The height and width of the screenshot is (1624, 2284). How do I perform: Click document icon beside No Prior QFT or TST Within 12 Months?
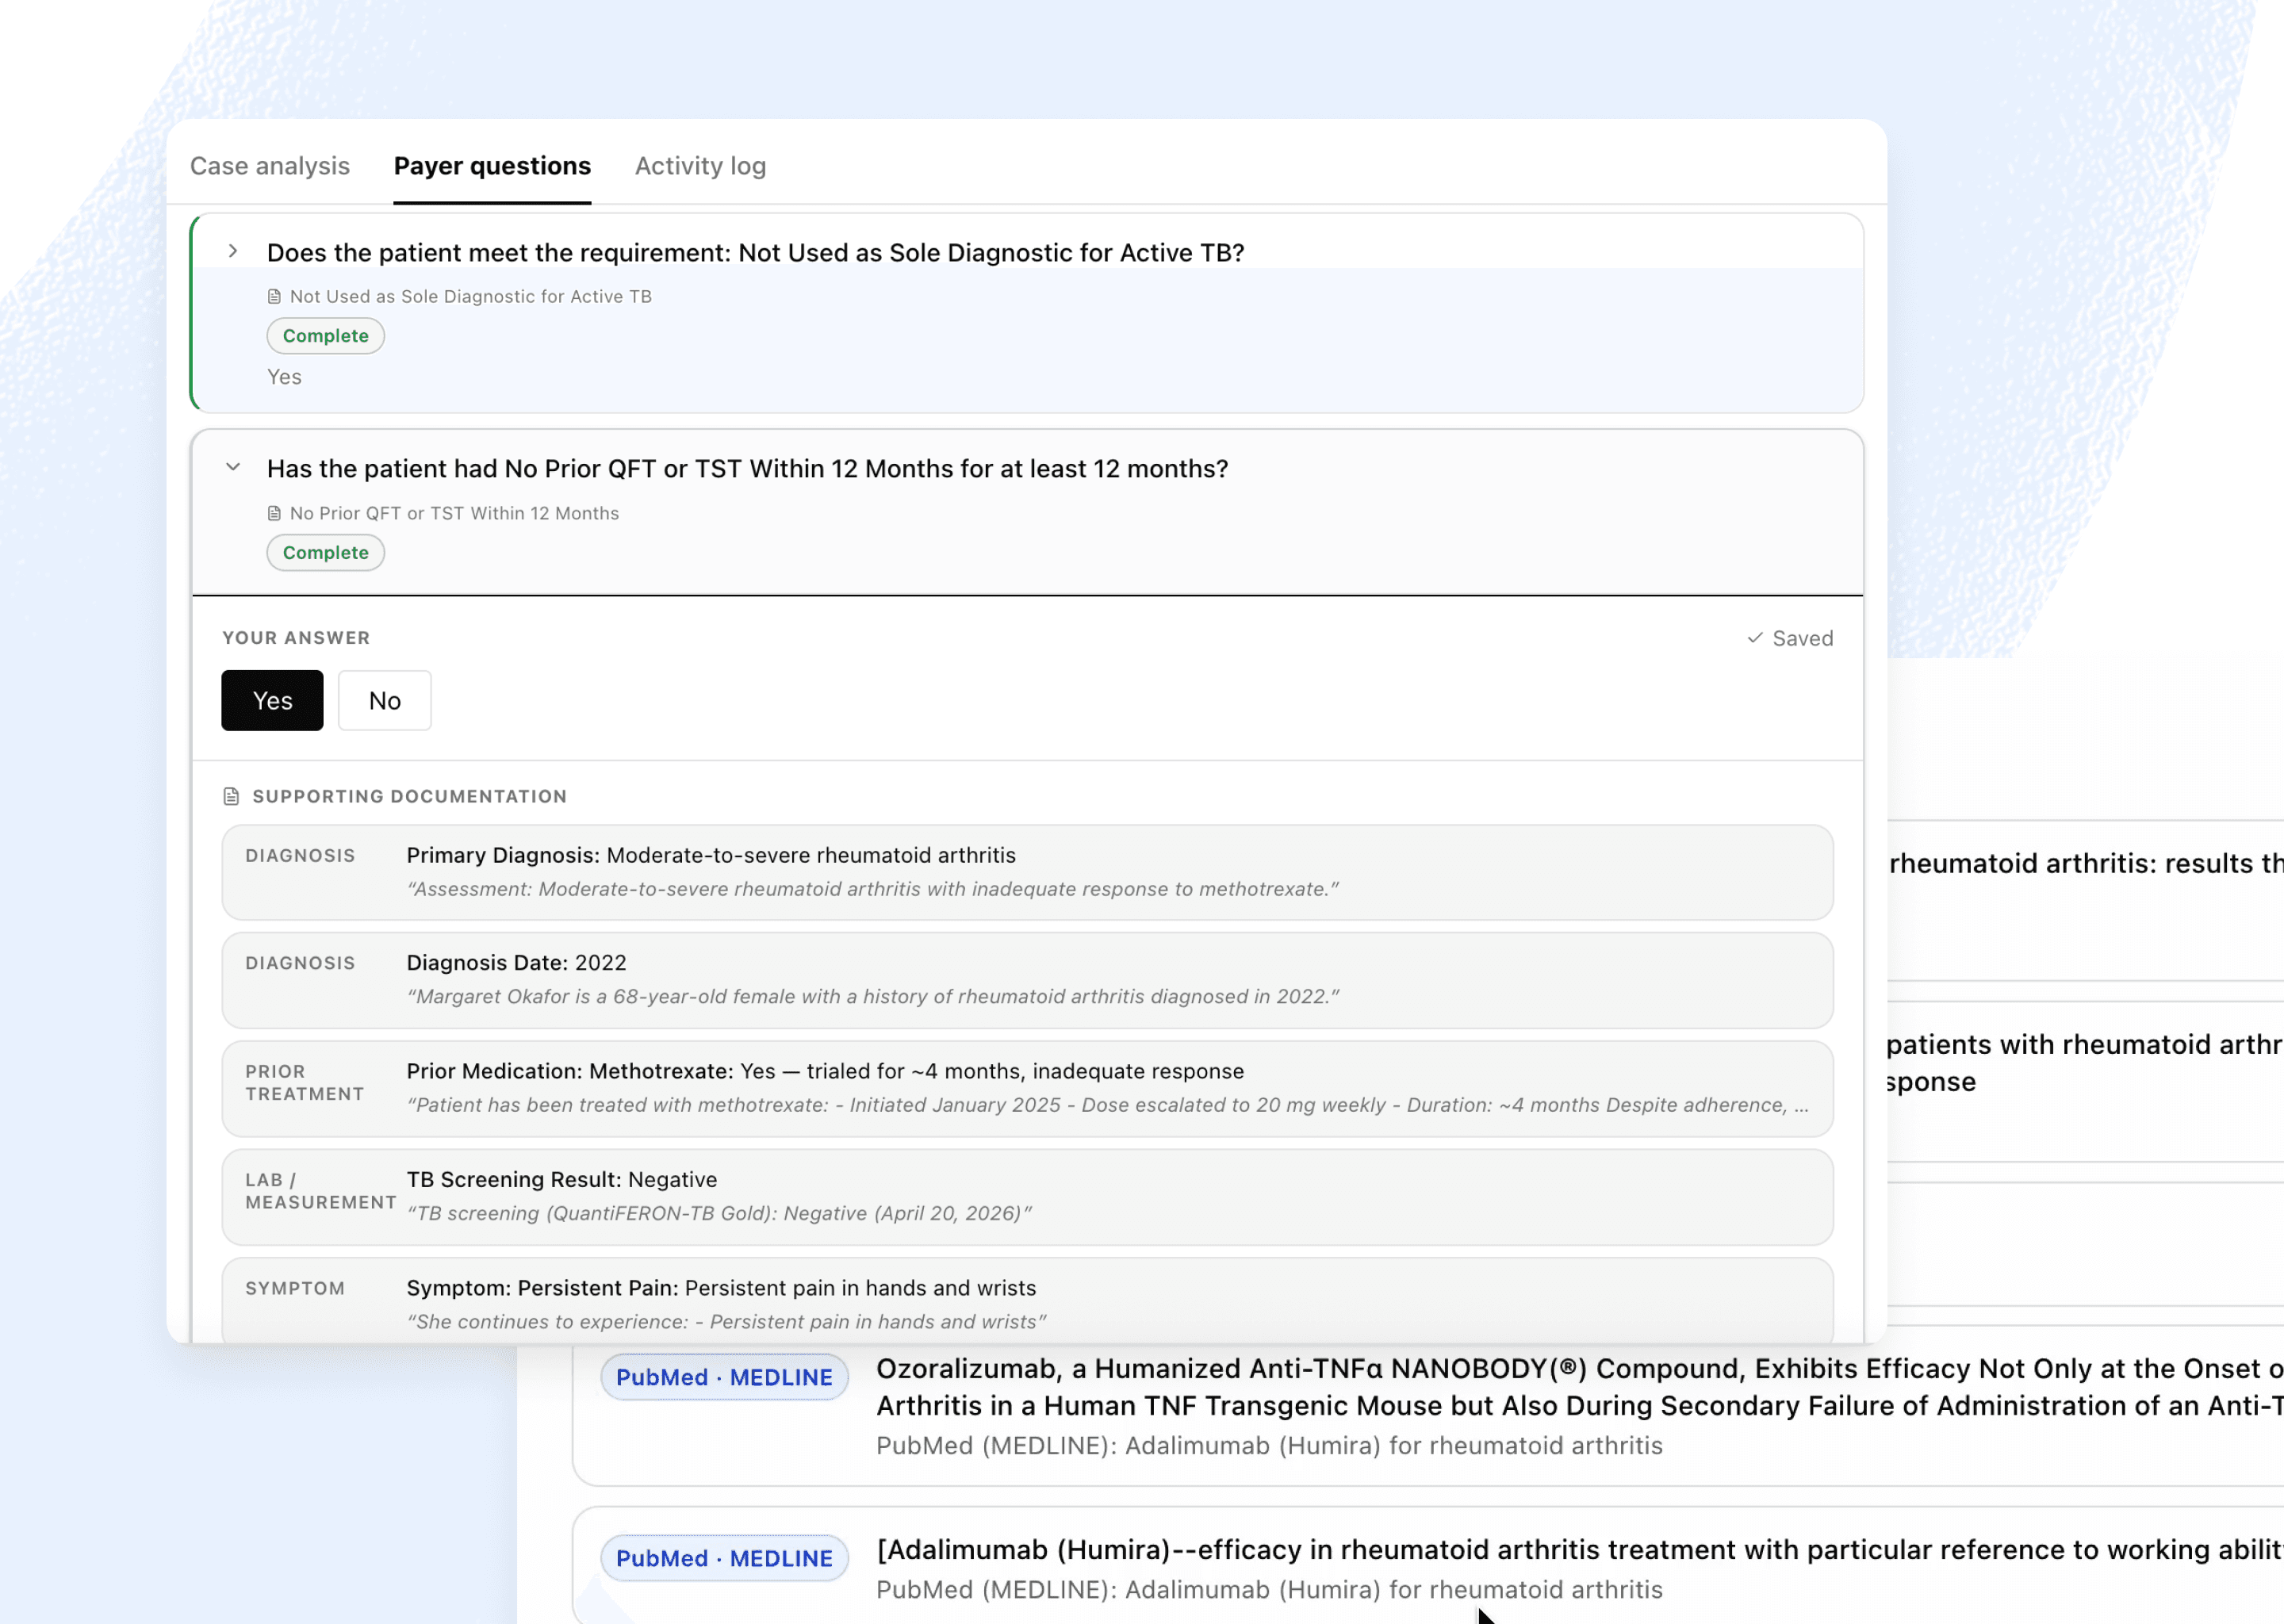pyautogui.click(x=274, y=513)
